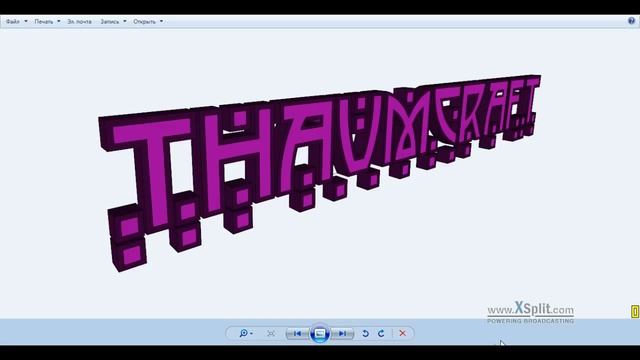The width and height of the screenshot is (640, 360).
Task: Expand the Запись dropdown arrow
Action: [x=125, y=22]
